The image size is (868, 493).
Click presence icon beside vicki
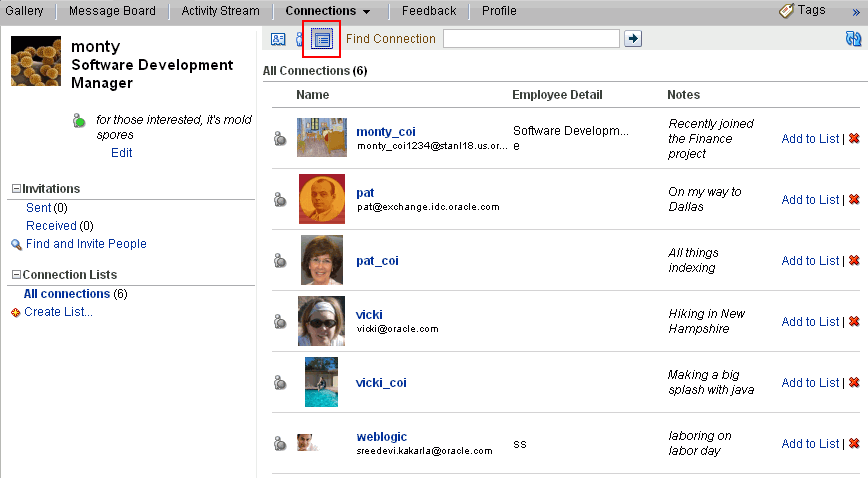(280, 321)
